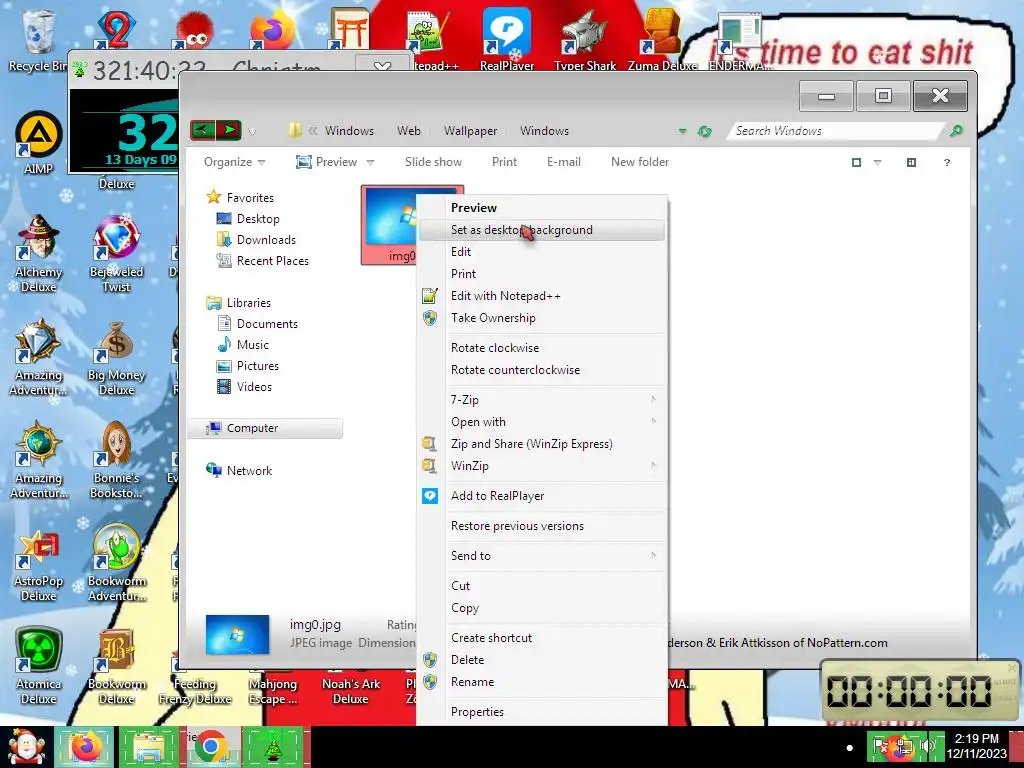Screen dimensions: 1024x768
Task: Choose Rotate clockwise
Action: point(541,348)
